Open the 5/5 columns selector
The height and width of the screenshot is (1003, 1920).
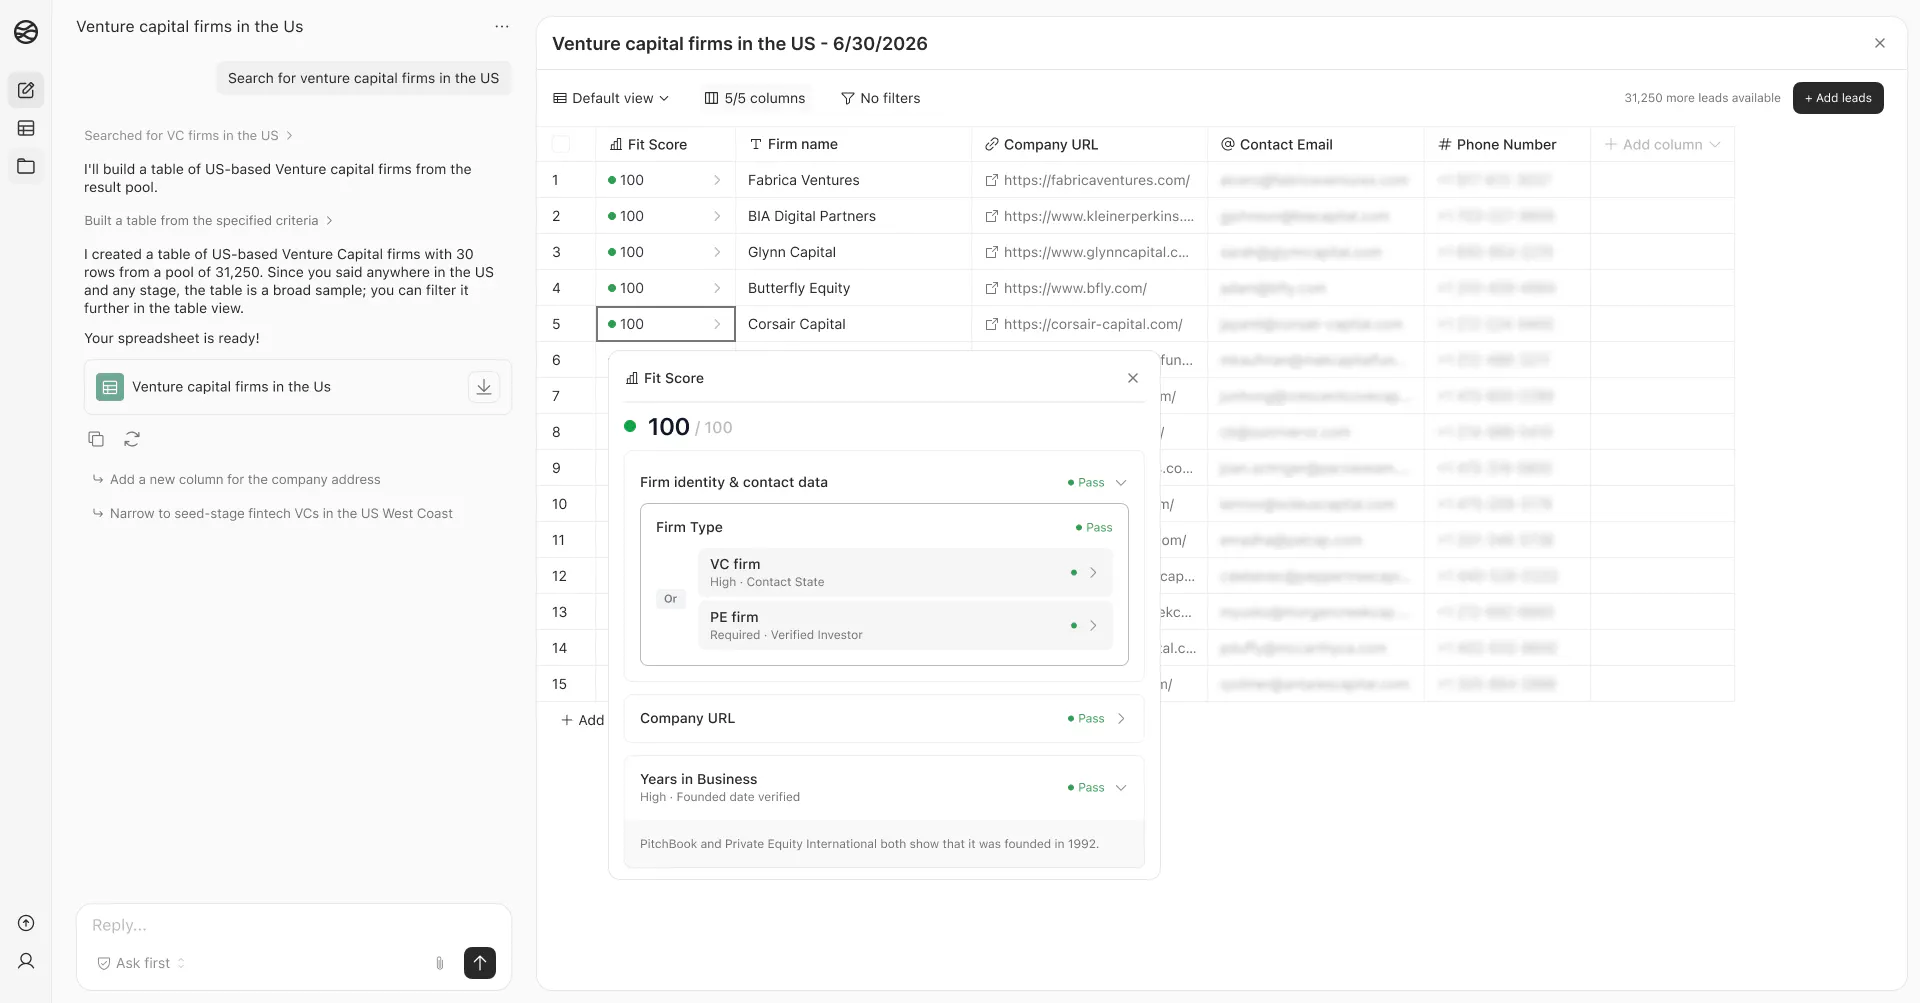755,98
